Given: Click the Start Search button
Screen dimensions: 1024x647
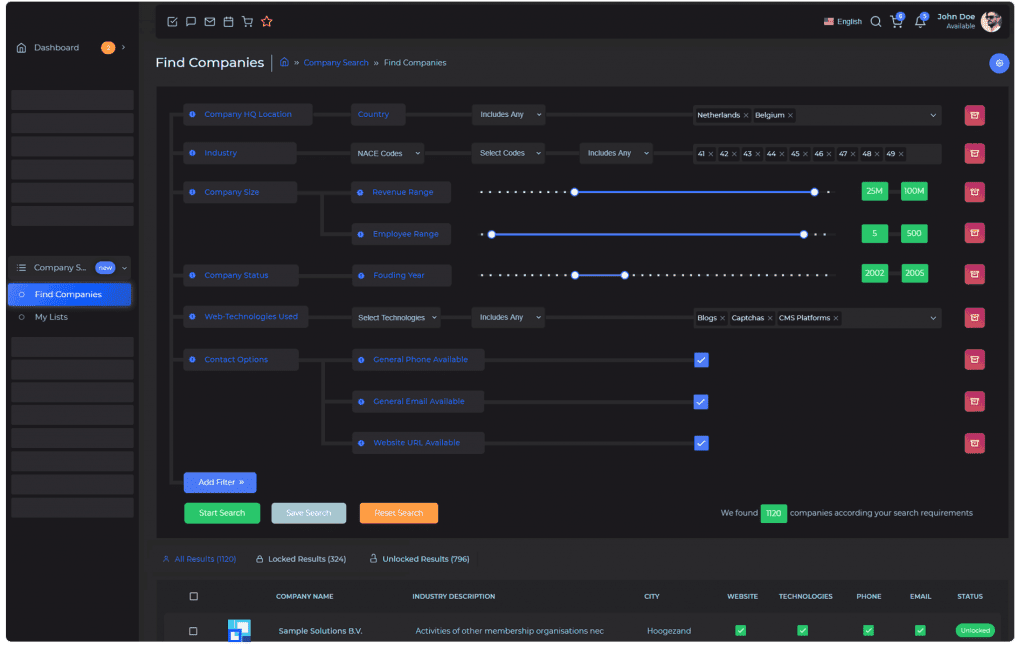Looking at the screenshot, I should pos(221,513).
